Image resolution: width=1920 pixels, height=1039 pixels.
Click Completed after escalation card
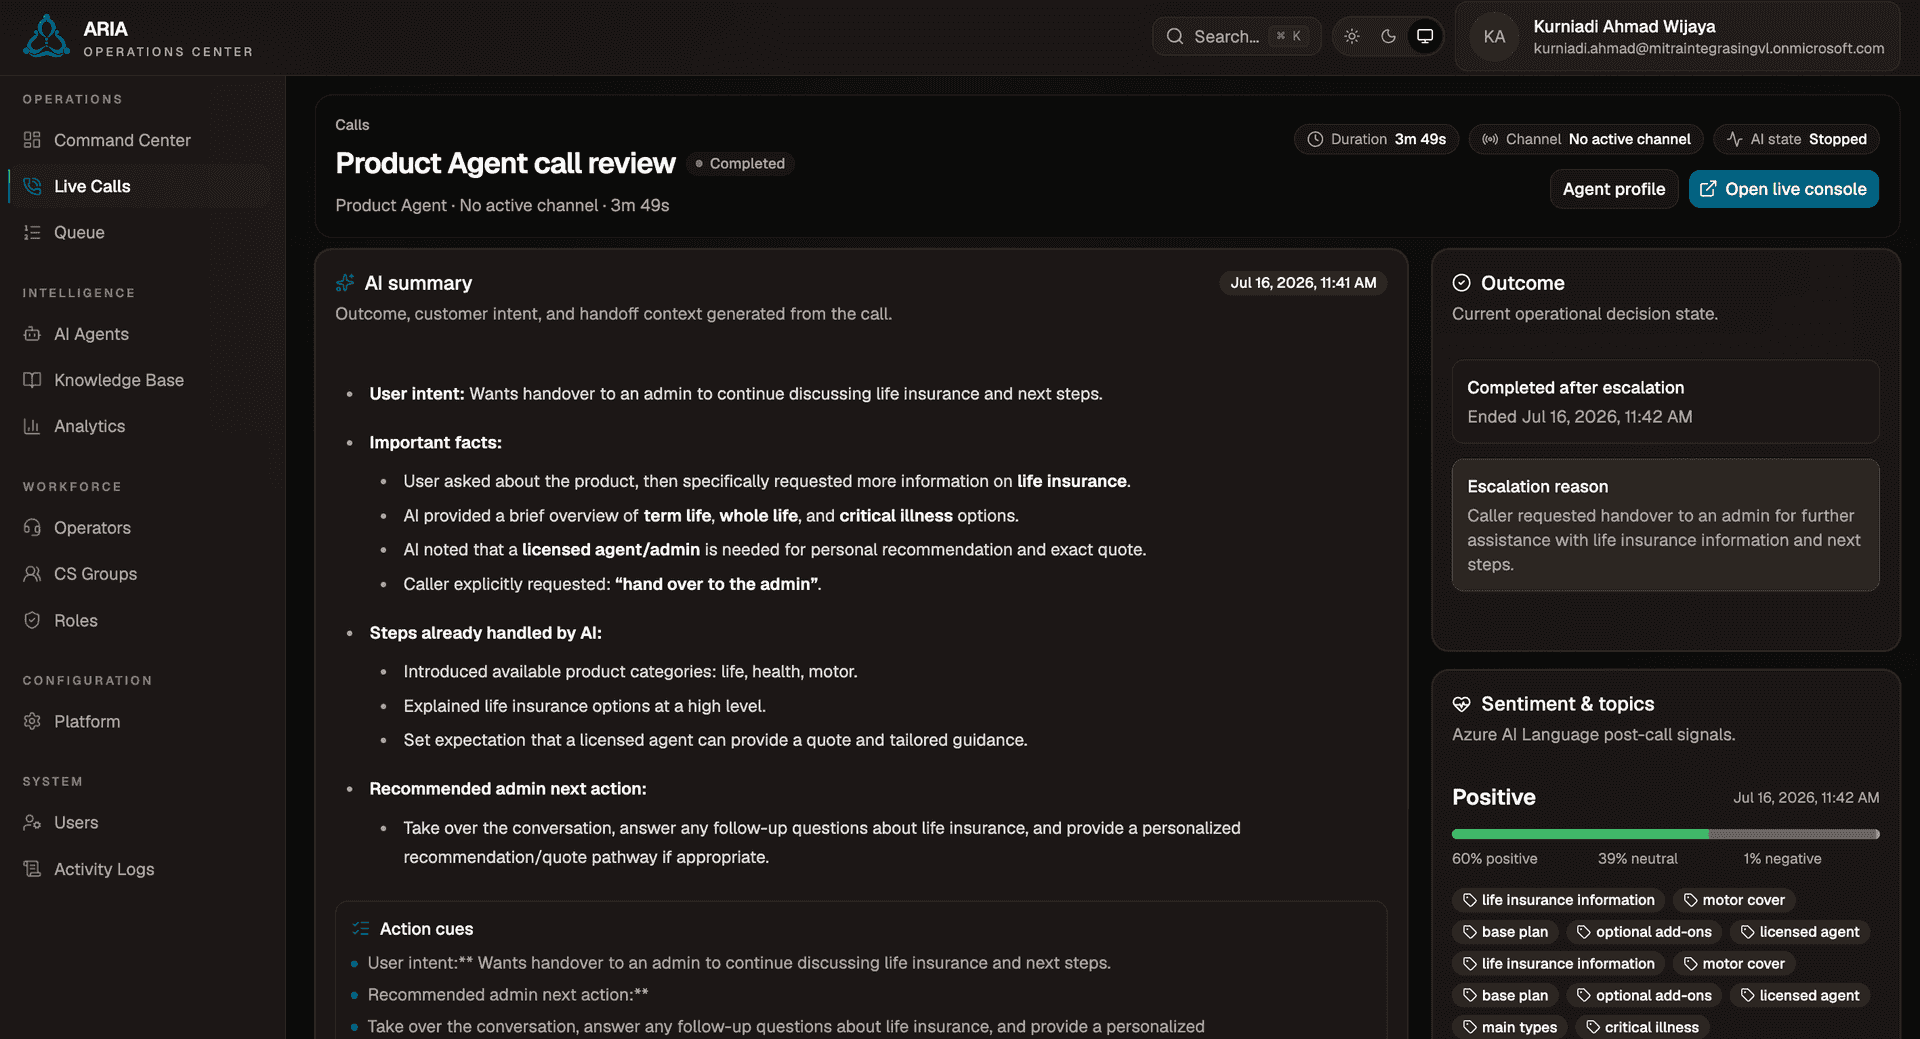(x=1665, y=402)
